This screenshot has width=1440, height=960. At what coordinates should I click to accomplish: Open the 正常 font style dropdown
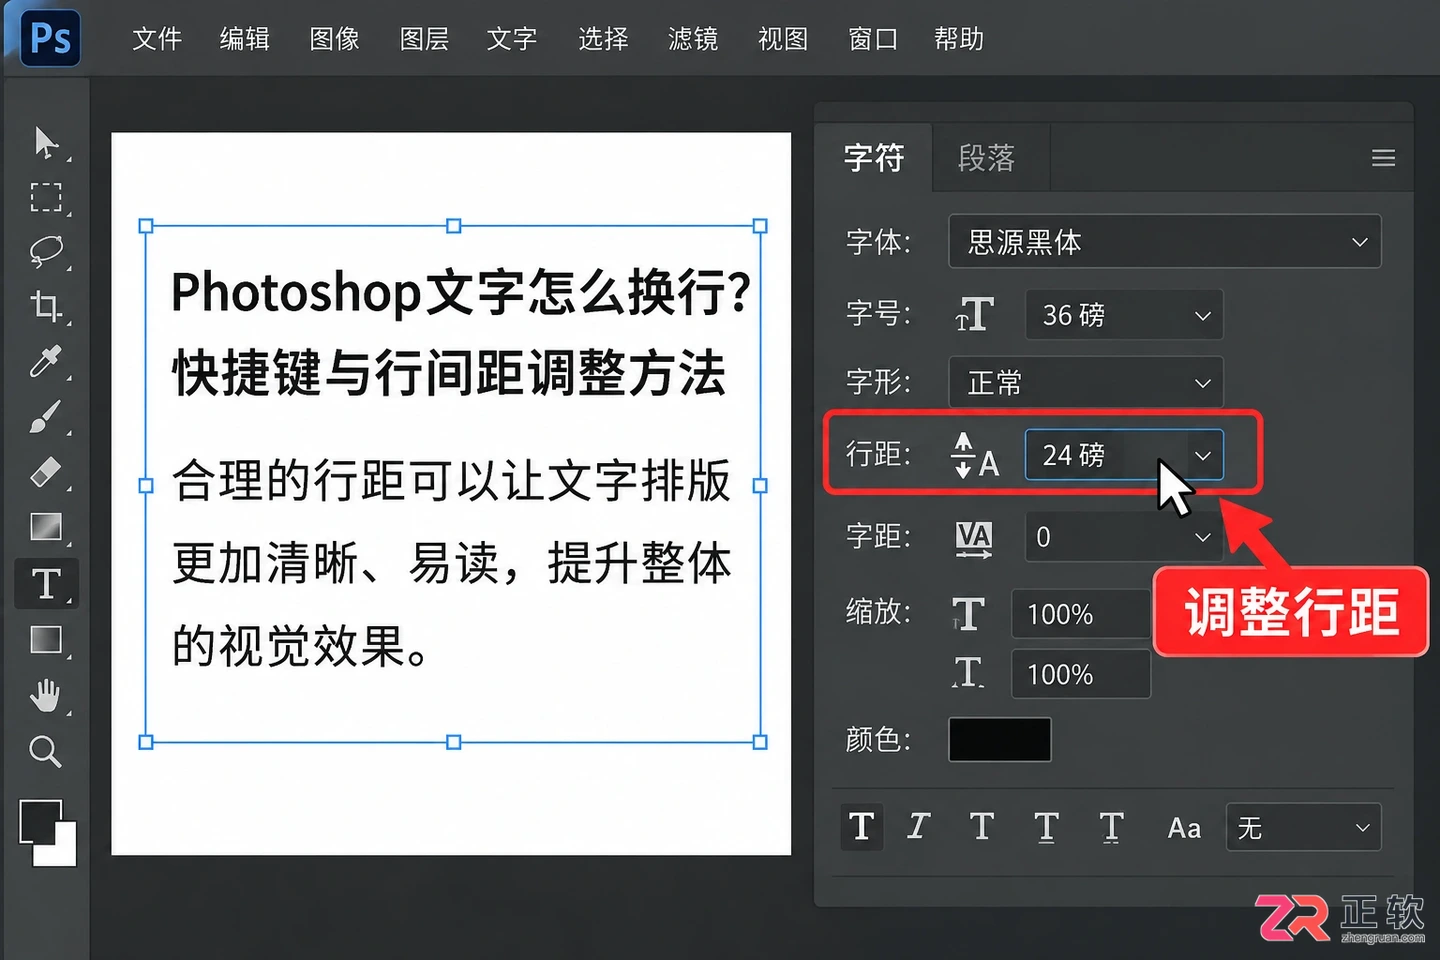(1085, 382)
